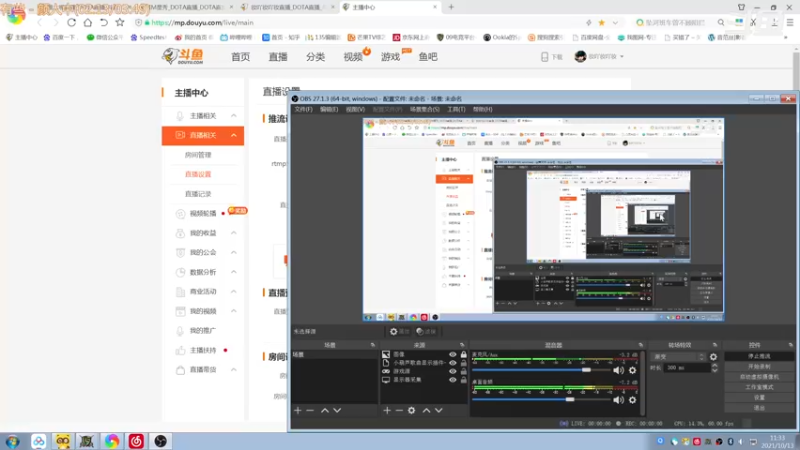Toggle visibility of 显示器采集 source
Viewport: 800px width, 450px height.
tap(453, 380)
